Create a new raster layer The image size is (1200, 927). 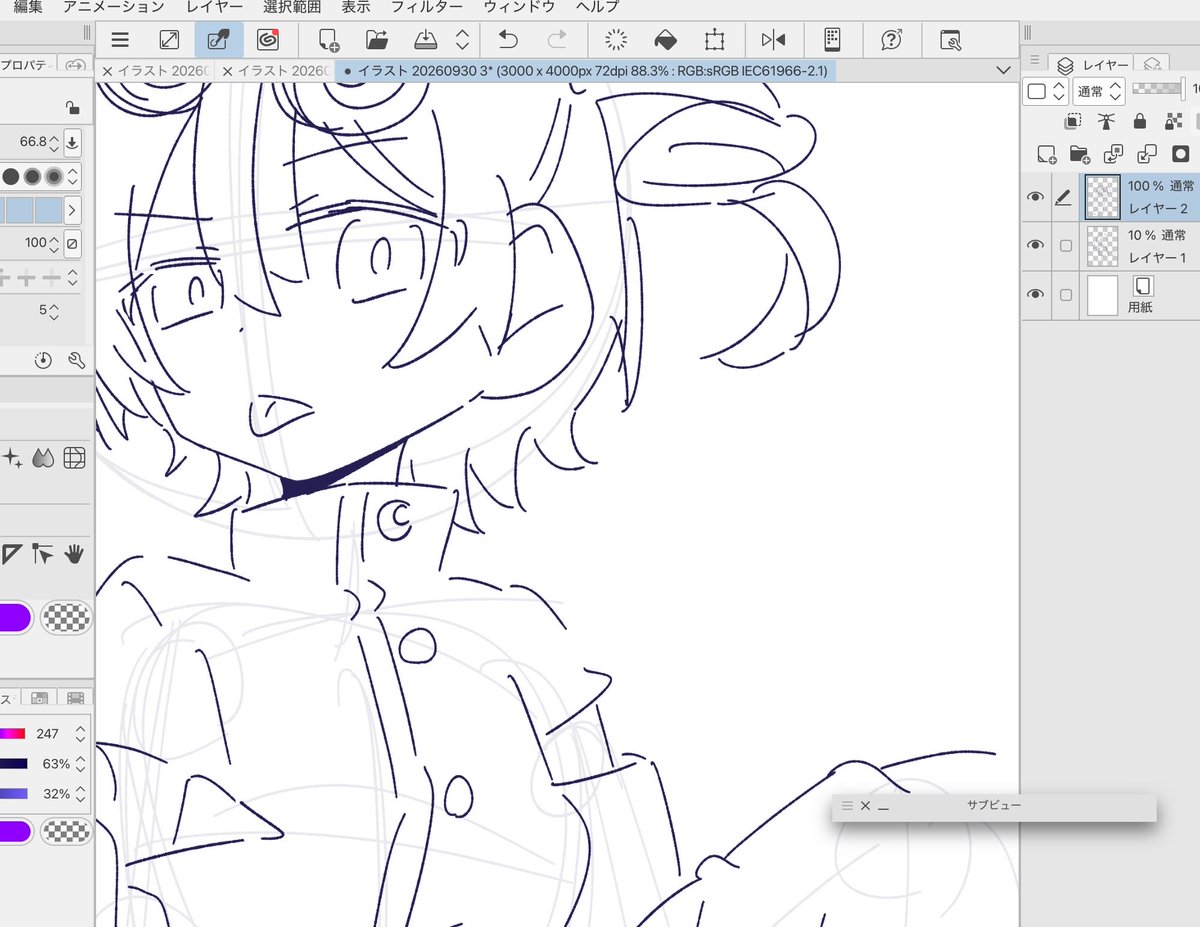(x=1046, y=154)
